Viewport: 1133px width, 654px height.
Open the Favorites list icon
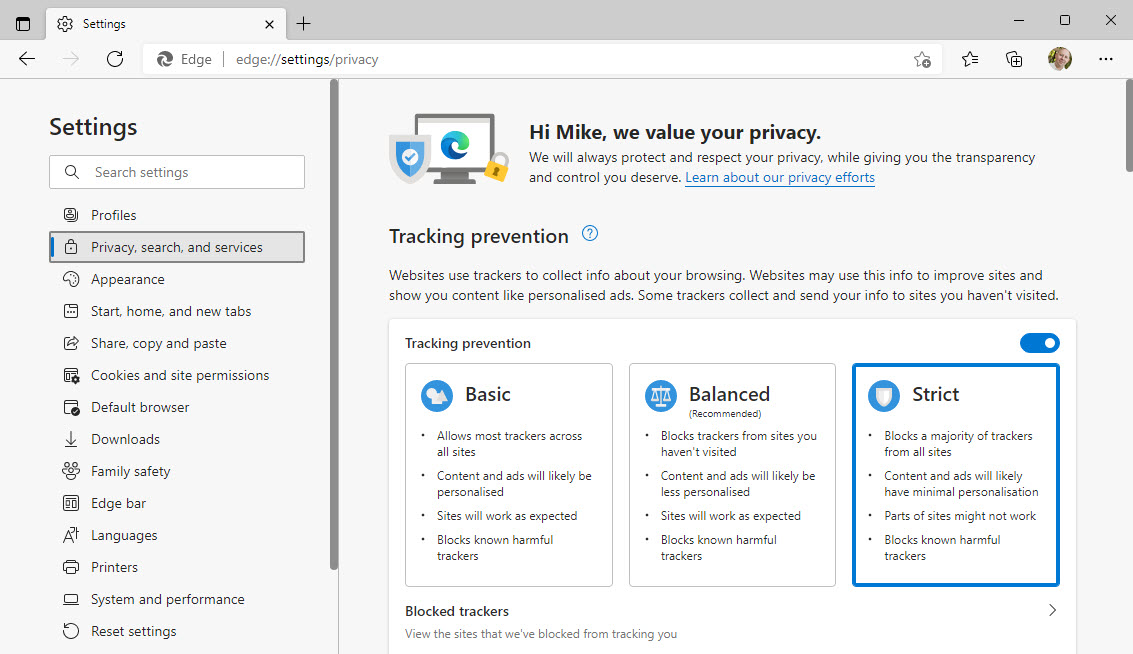970,59
